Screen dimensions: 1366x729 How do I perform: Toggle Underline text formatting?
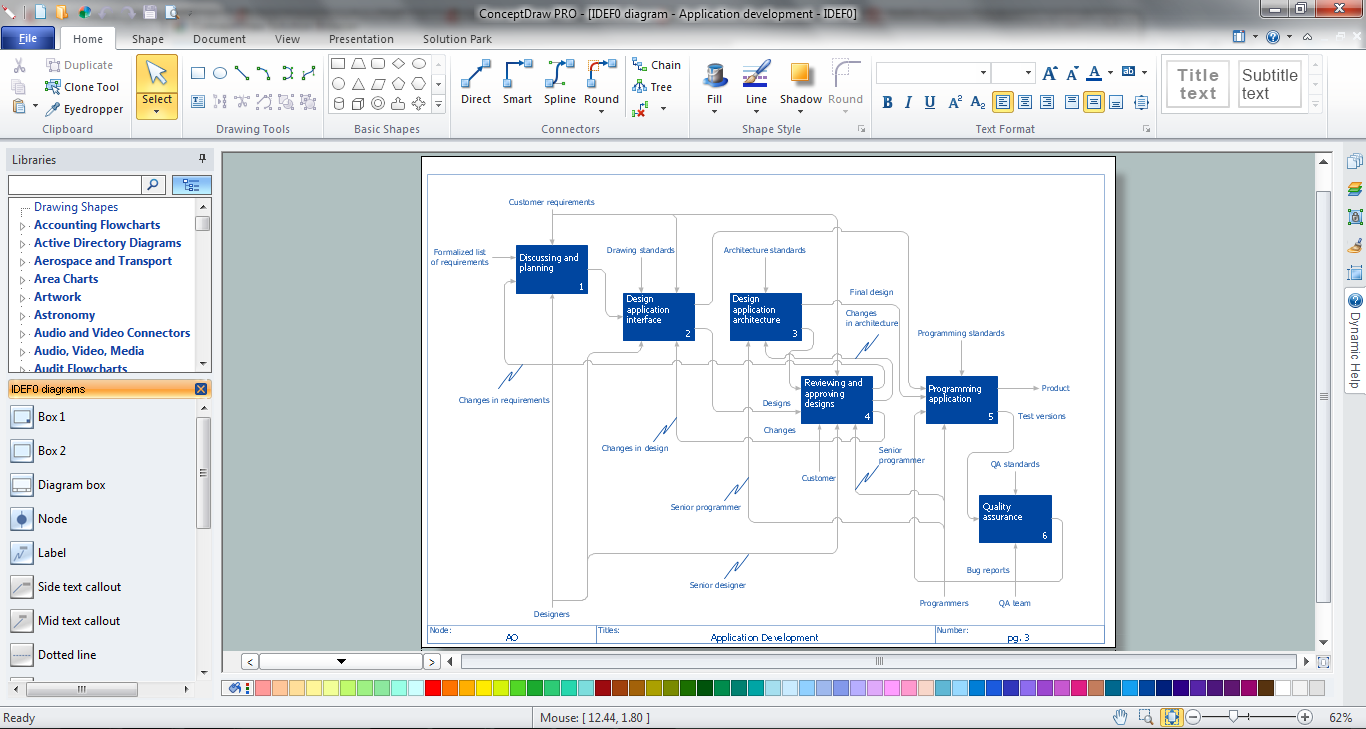click(x=930, y=102)
